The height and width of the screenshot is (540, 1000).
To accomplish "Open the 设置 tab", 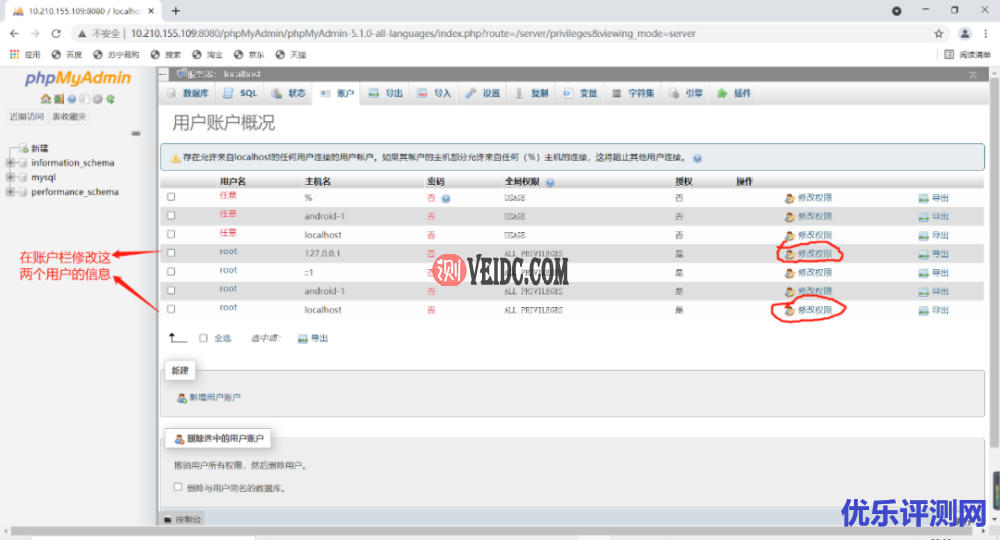I will coord(483,94).
